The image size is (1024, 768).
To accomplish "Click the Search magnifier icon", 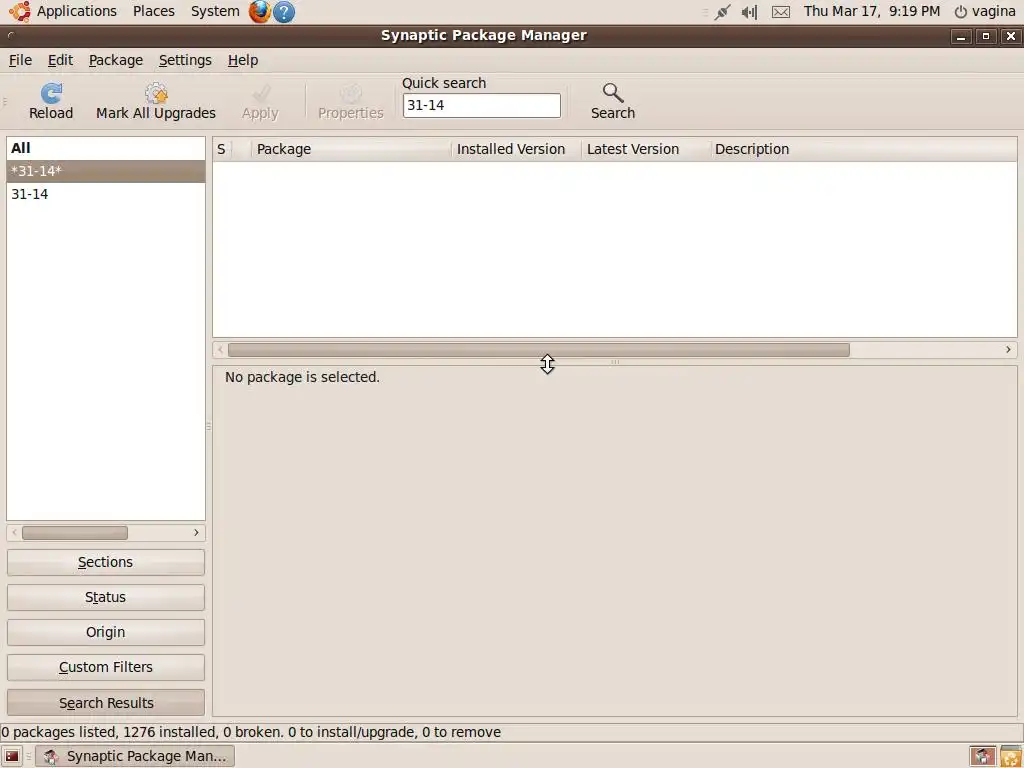I will pyautogui.click(x=613, y=93).
